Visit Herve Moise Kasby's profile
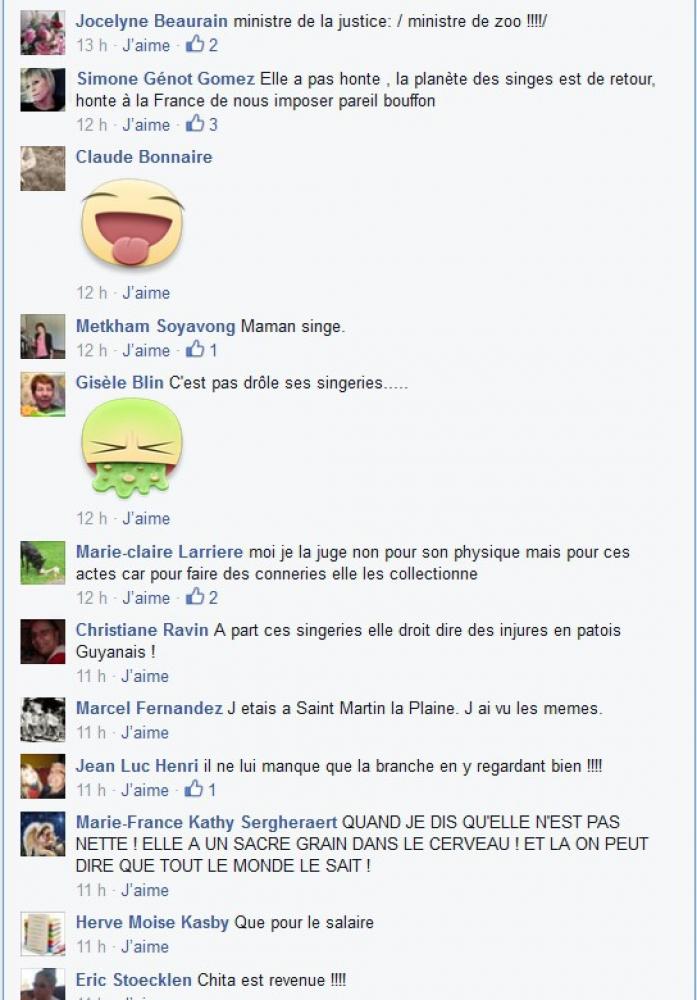 pos(152,922)
